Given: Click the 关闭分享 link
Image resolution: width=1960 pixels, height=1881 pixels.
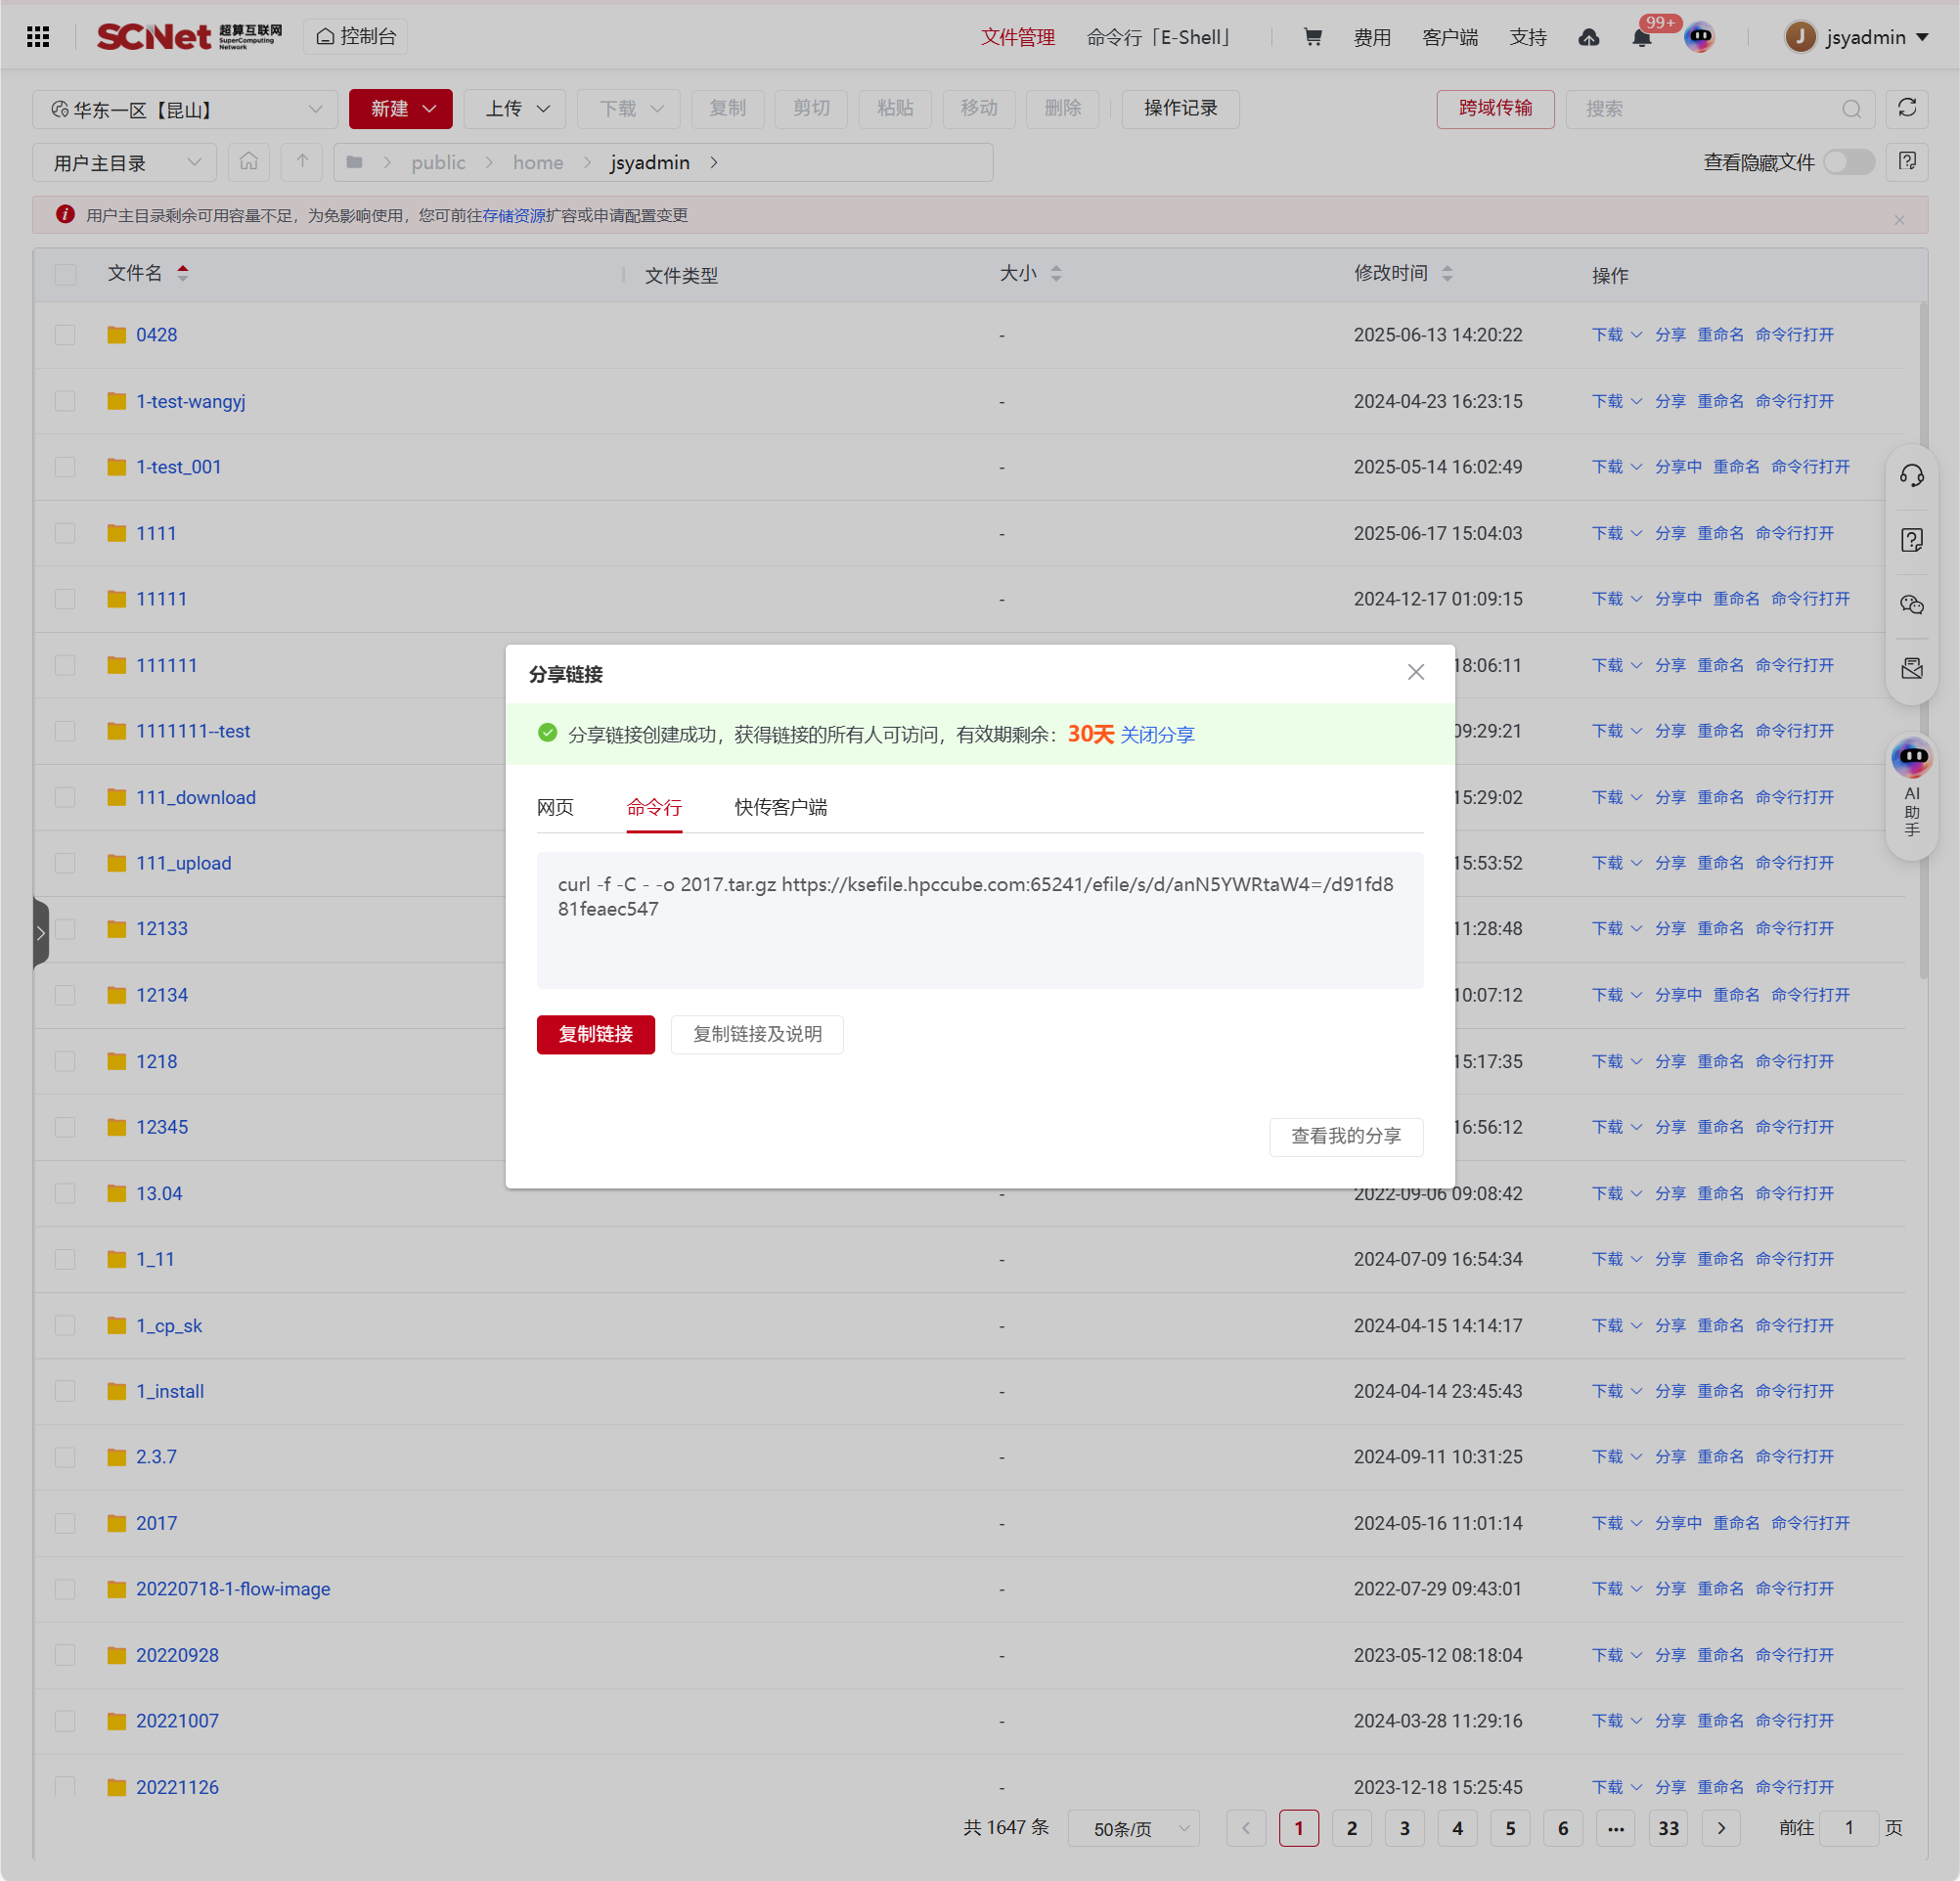Looking at the screenshot, I should 1157,735.
